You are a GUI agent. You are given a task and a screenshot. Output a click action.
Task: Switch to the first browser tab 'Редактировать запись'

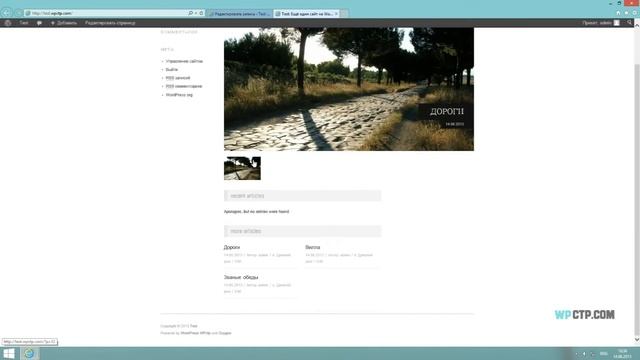[x=239, y=13]
